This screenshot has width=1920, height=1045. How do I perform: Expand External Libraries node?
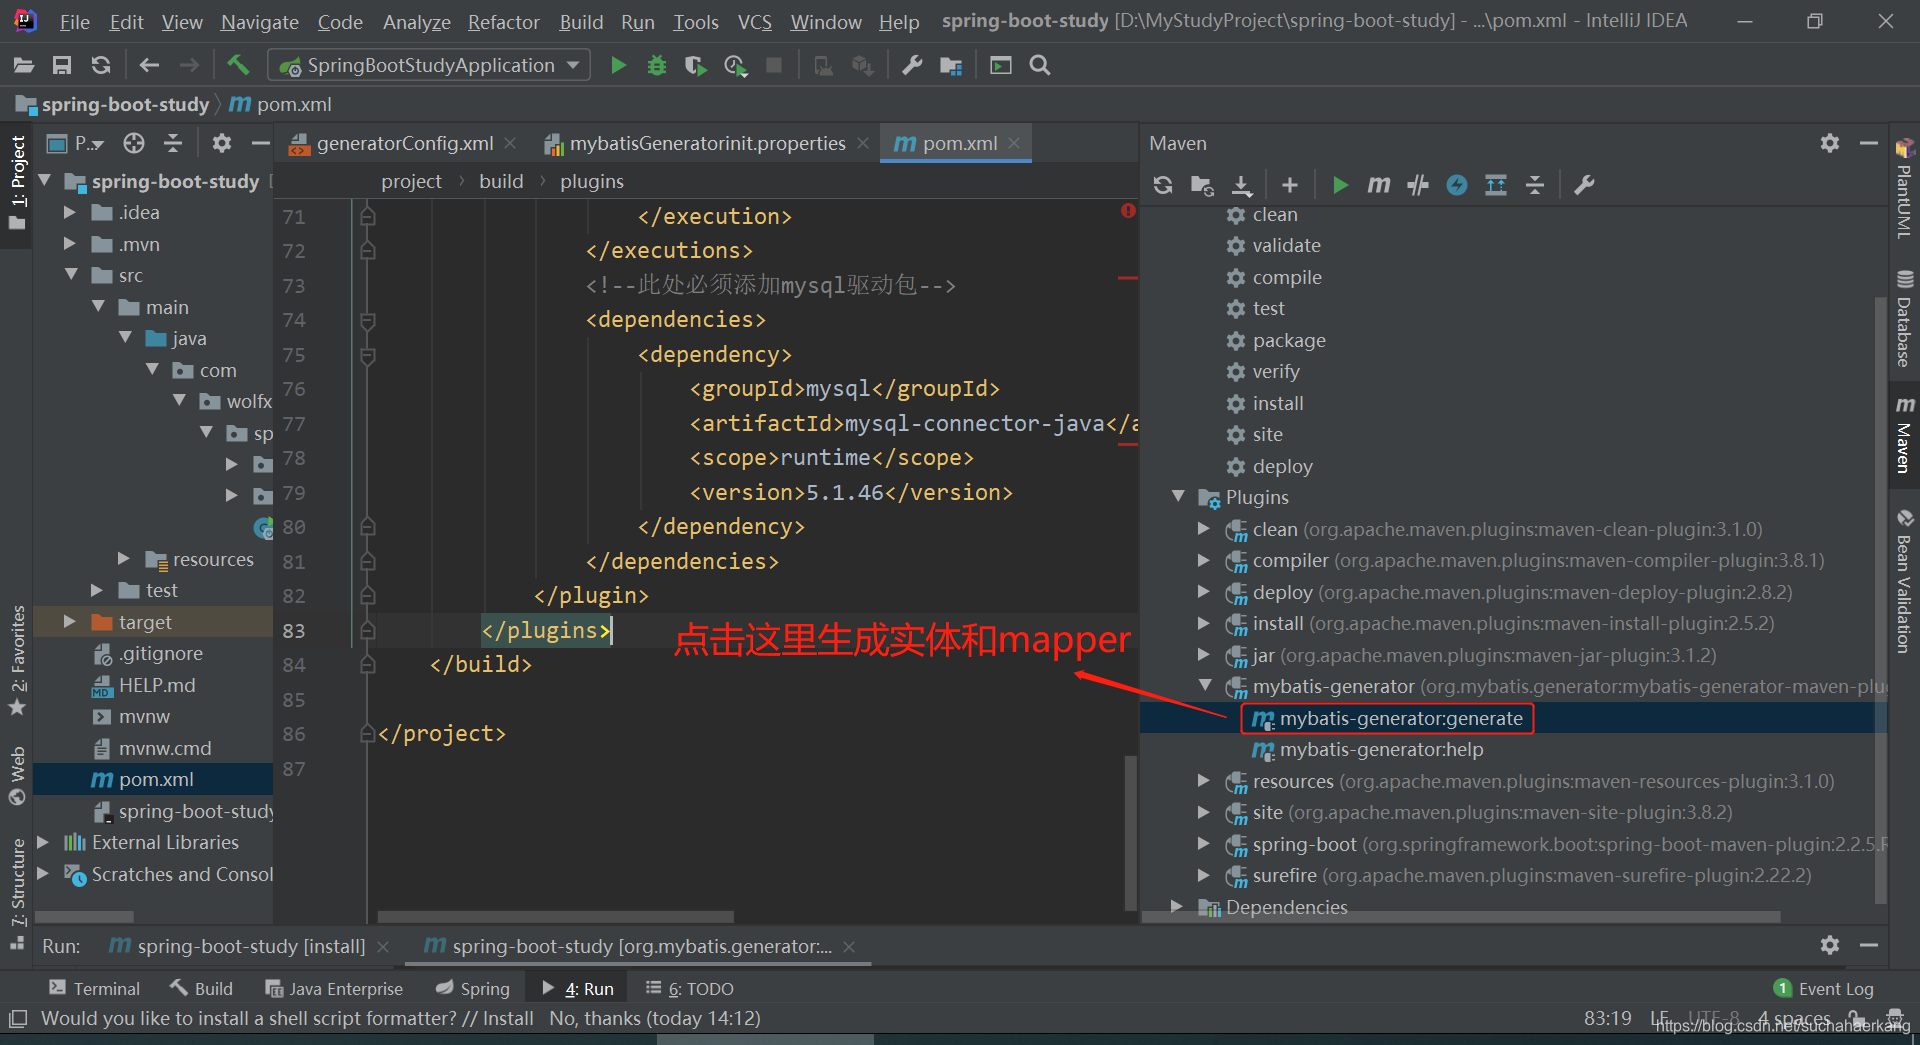click(x=43, y=843)
